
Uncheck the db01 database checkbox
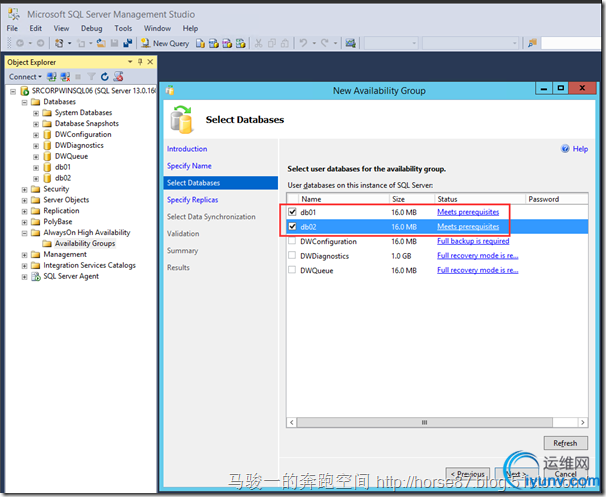(x=292, y=212)
